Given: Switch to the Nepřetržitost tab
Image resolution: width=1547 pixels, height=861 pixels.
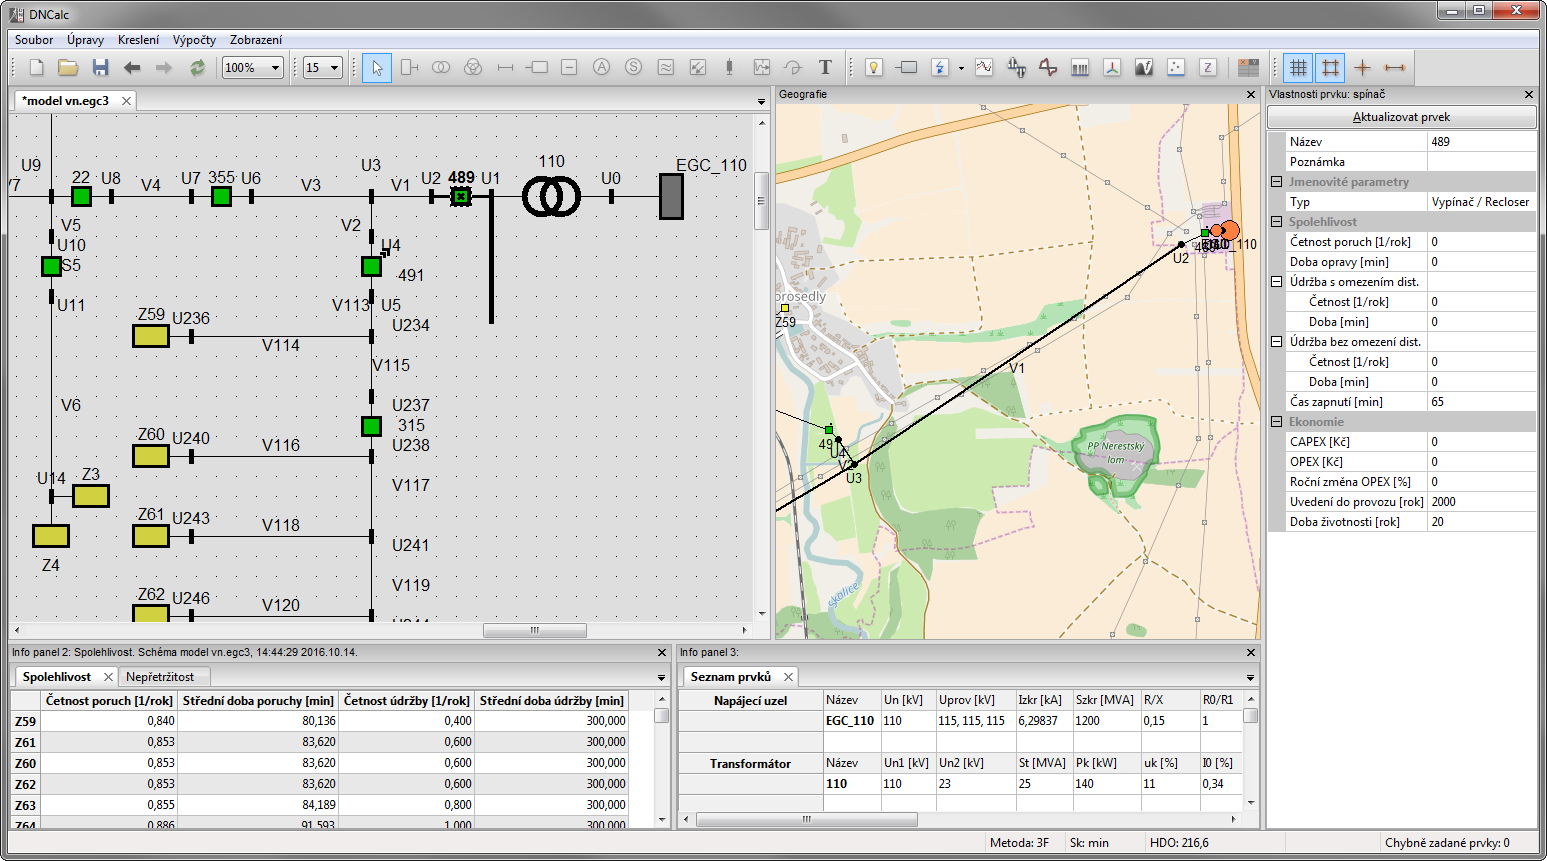Looking at the screenshot, I should (160, 677).
